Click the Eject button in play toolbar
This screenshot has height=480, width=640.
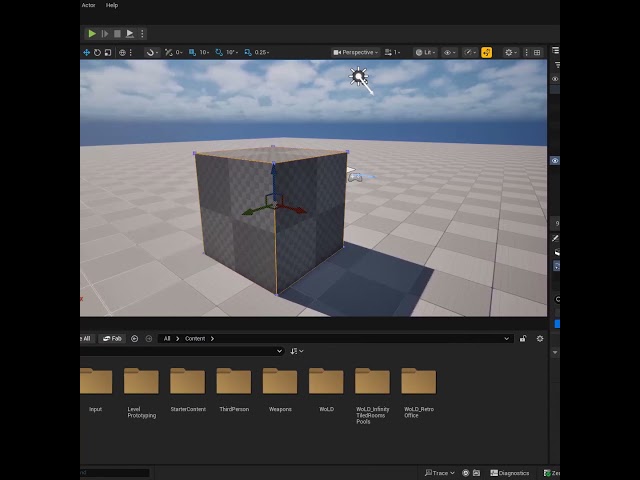point(130,33)
